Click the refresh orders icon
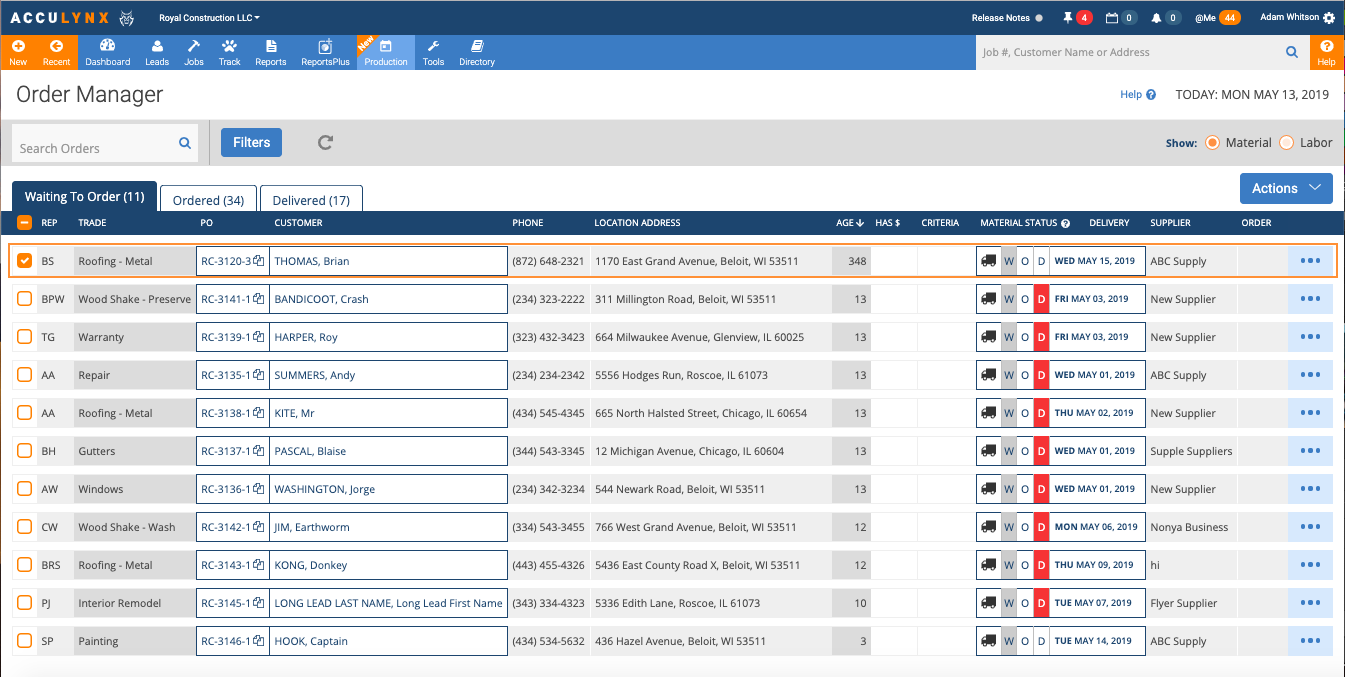The width and height of the screenshot is (1345, 677). coord(325,143)
